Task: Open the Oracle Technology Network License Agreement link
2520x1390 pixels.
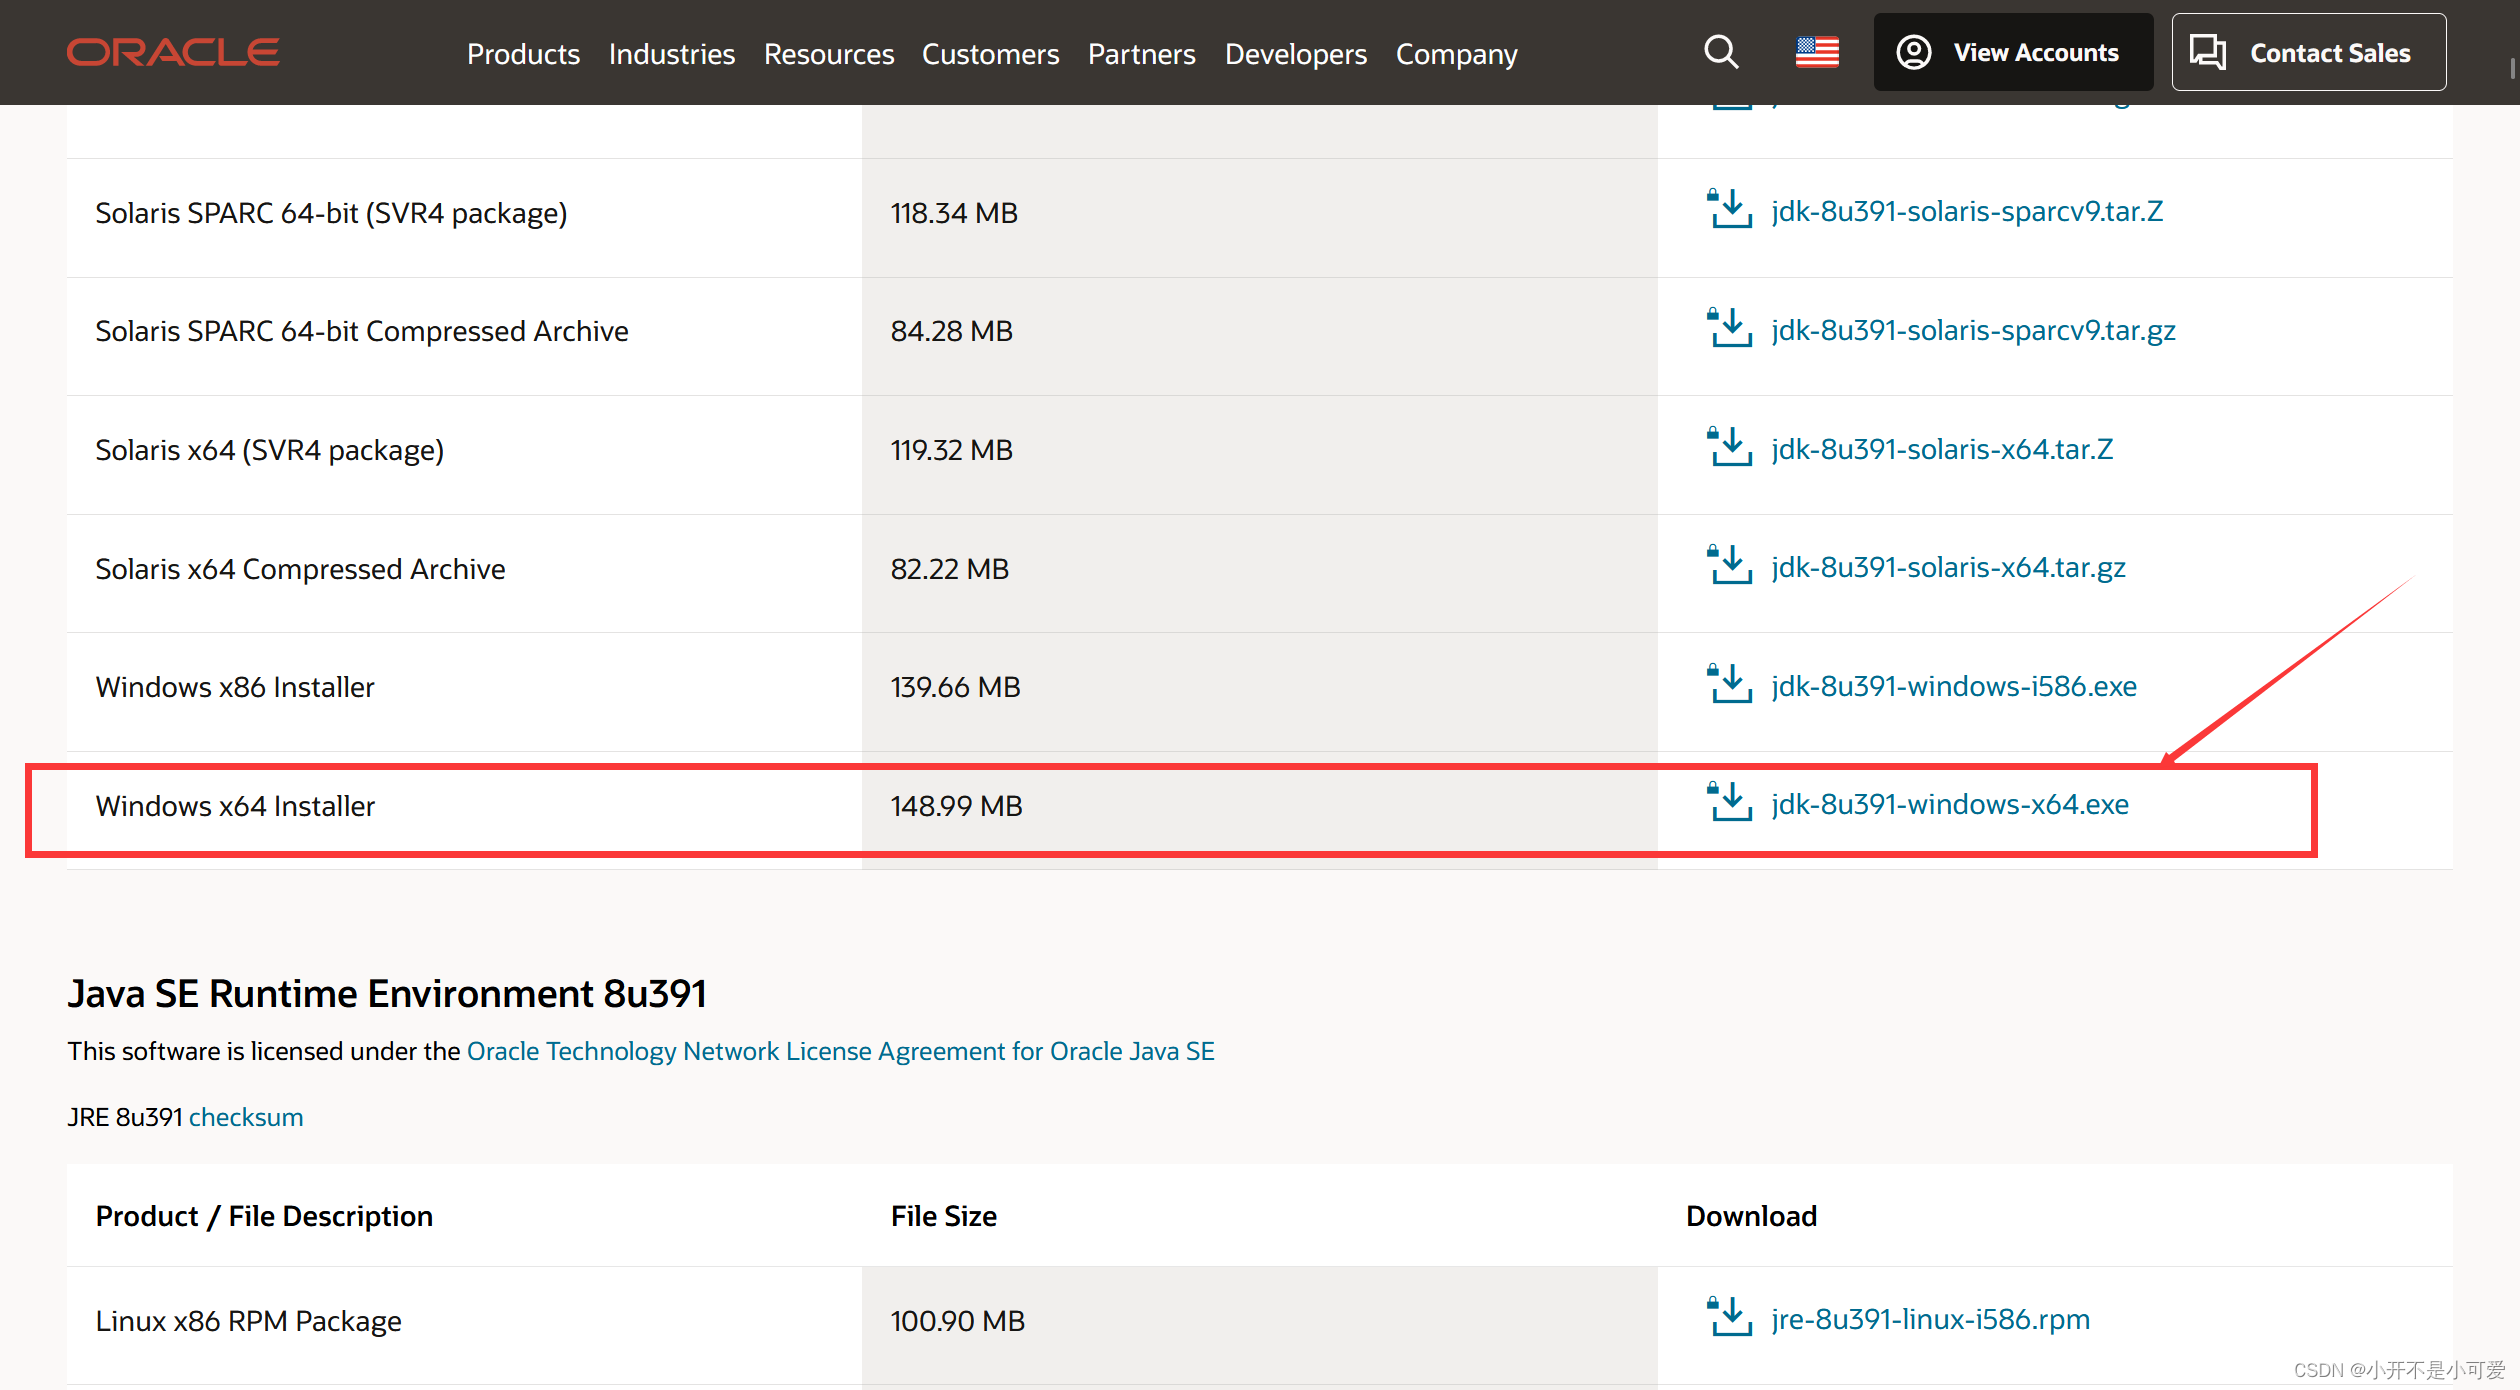Action: (840, 1051)
